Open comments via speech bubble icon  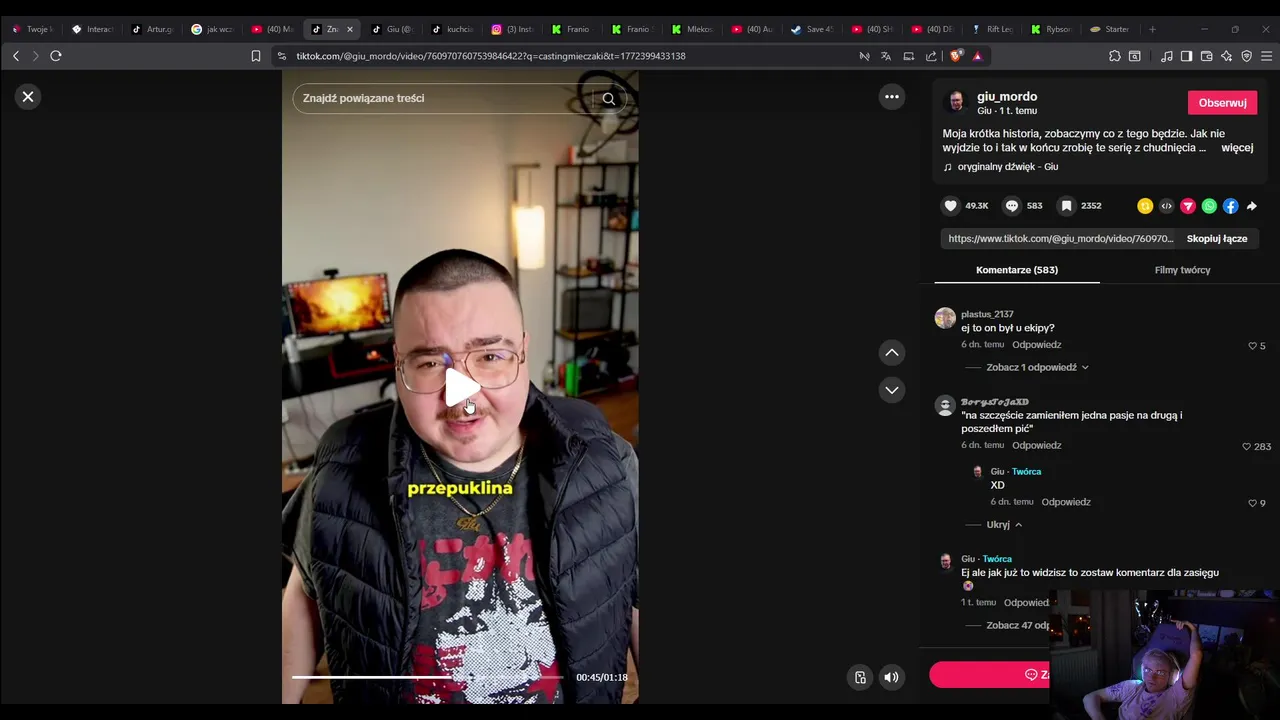[x=1012, y=206]
